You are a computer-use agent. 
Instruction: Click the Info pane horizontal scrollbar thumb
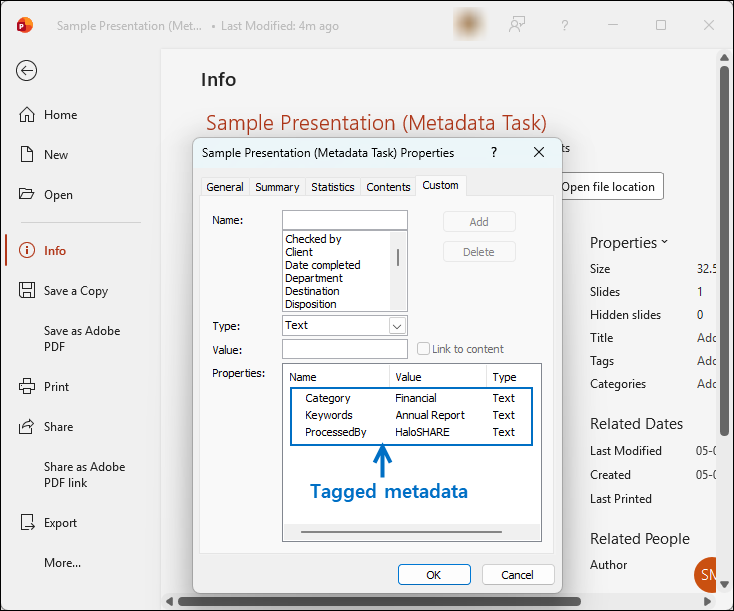379,601
